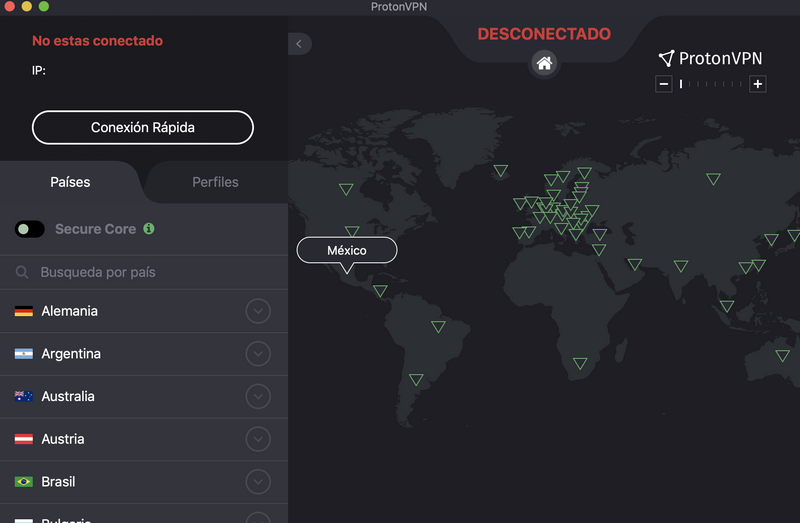The image size is (800, 523).
Task: Zoom out the map with minus button
Action: click(x=663, y=84)
